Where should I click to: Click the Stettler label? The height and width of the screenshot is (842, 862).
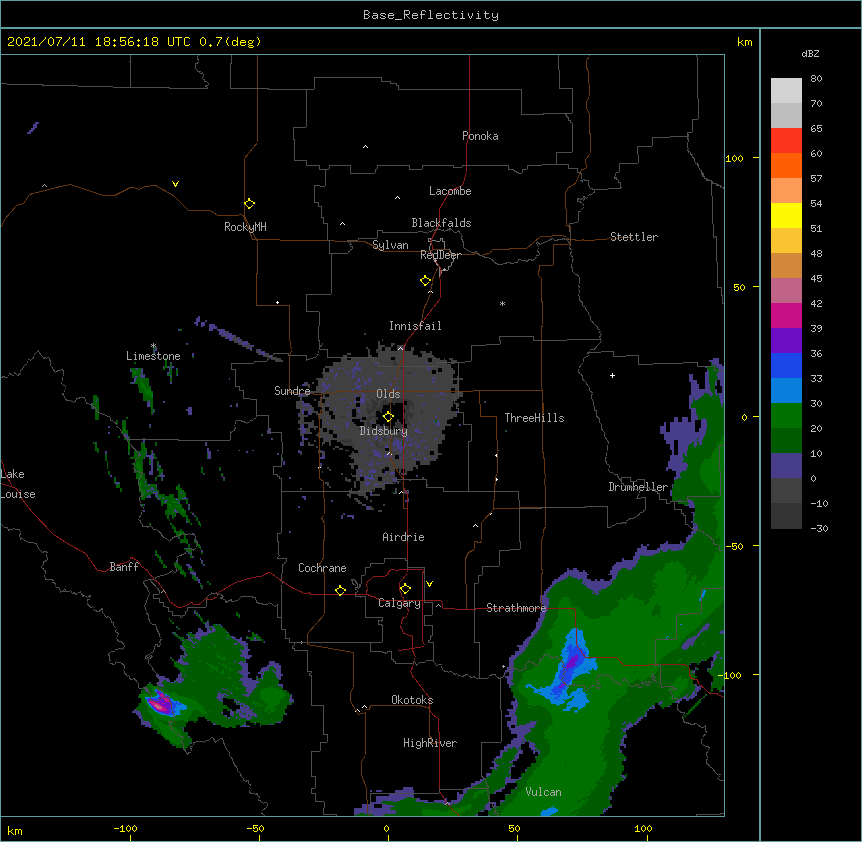(634, 237)
